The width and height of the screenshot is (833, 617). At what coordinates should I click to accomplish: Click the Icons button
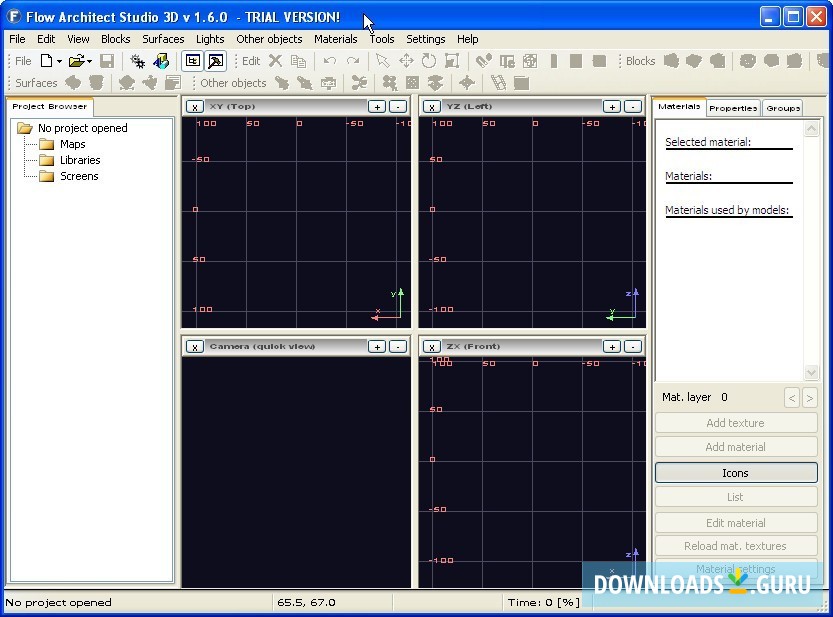pos(735,473)
